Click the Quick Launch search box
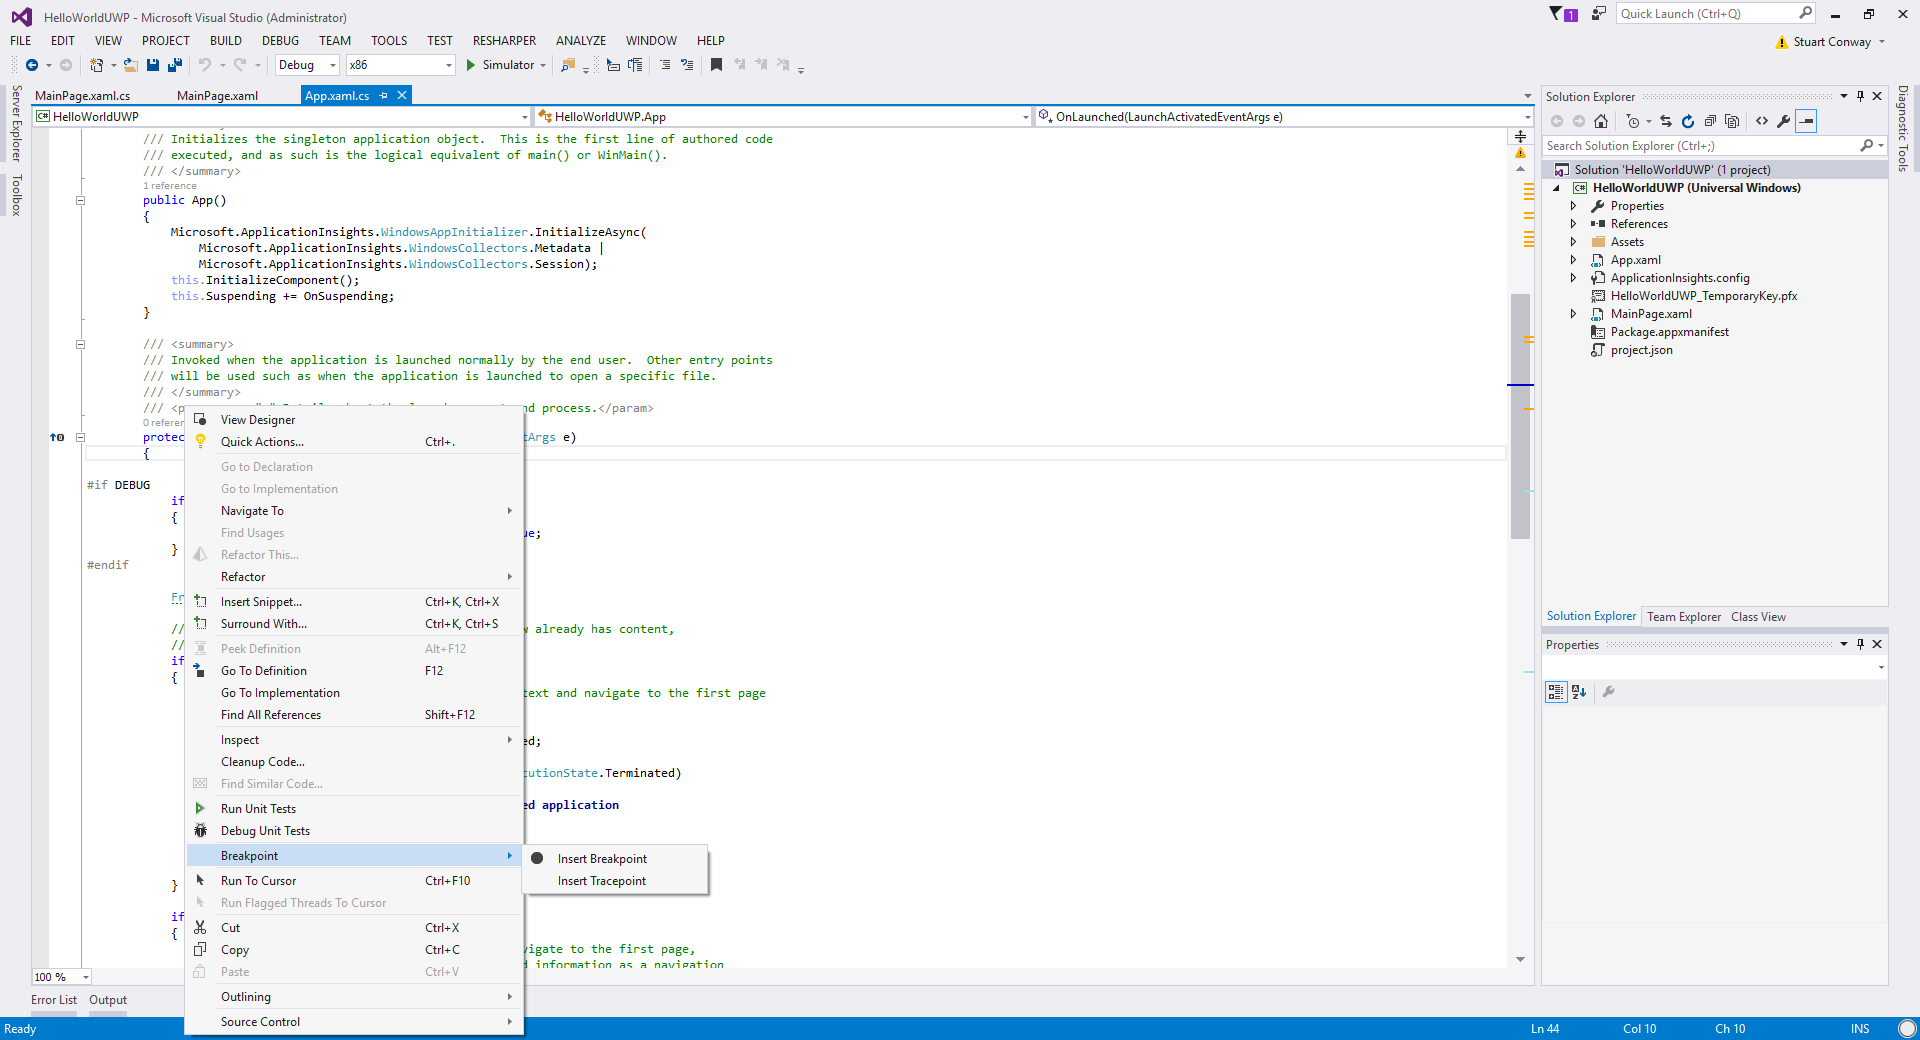Viewport: 1920px width, 1040px height. (1715, 14)
